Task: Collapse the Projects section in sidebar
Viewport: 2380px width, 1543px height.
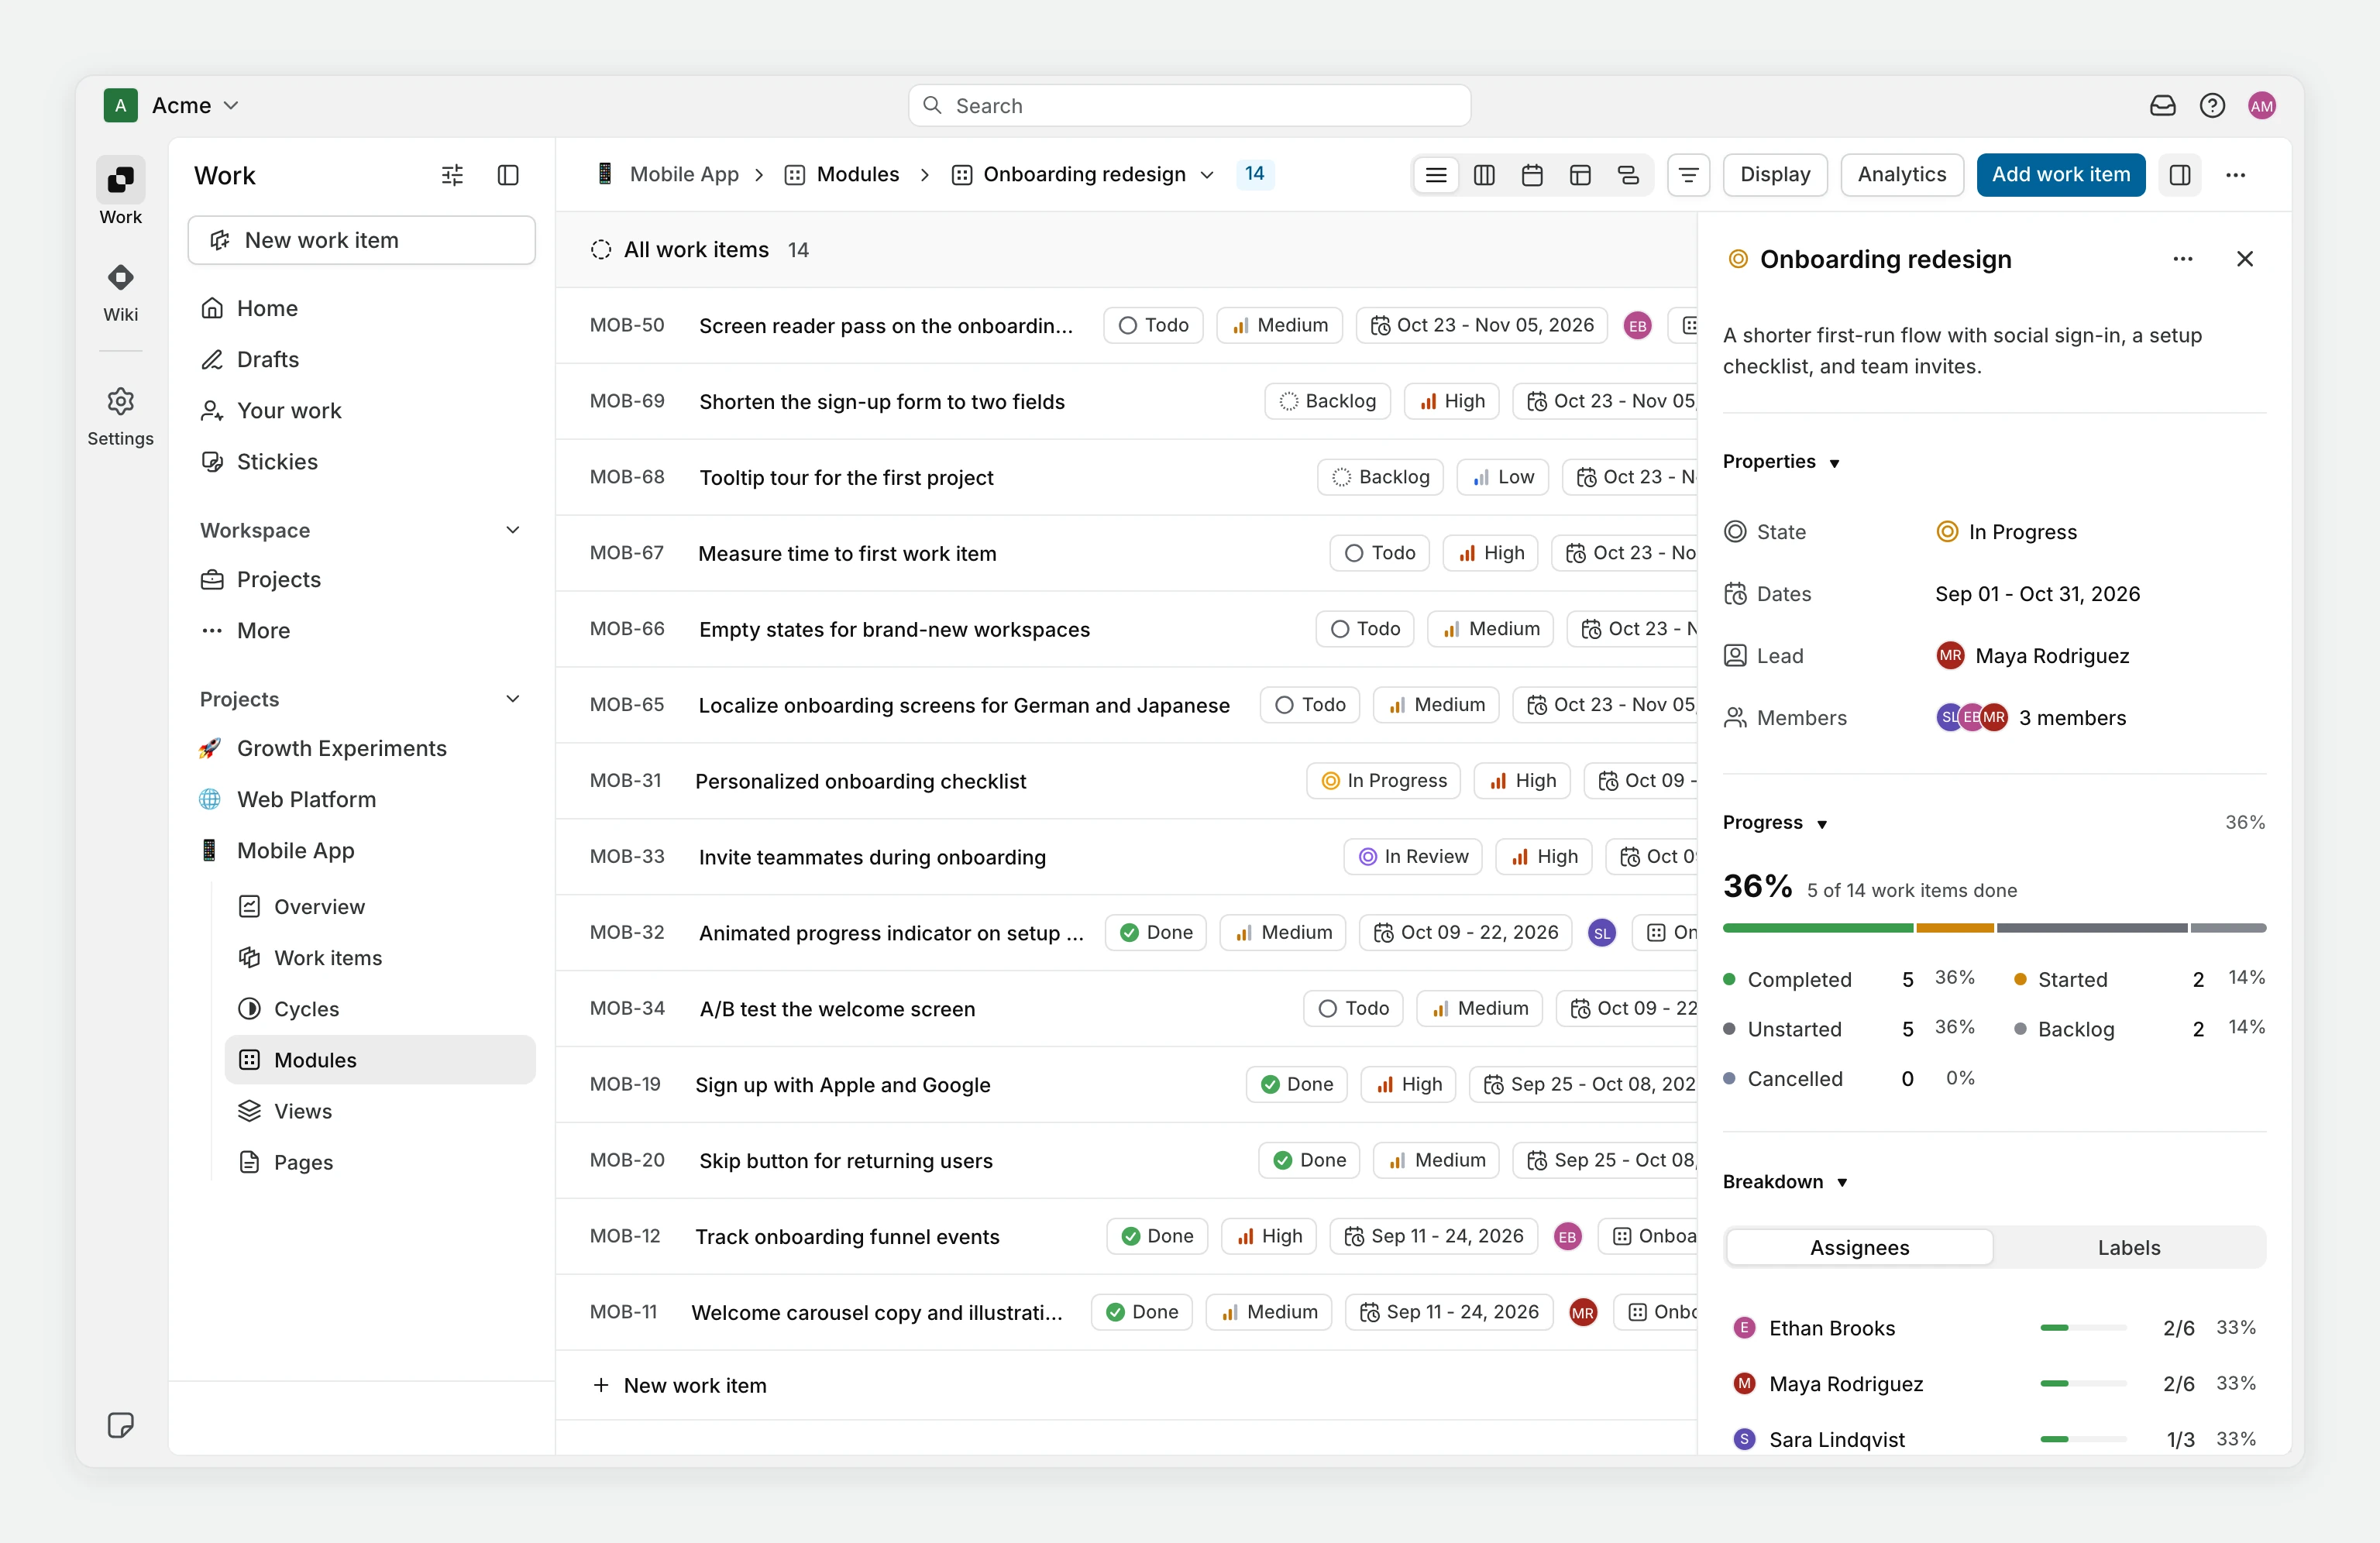Action: pos(513,699)
